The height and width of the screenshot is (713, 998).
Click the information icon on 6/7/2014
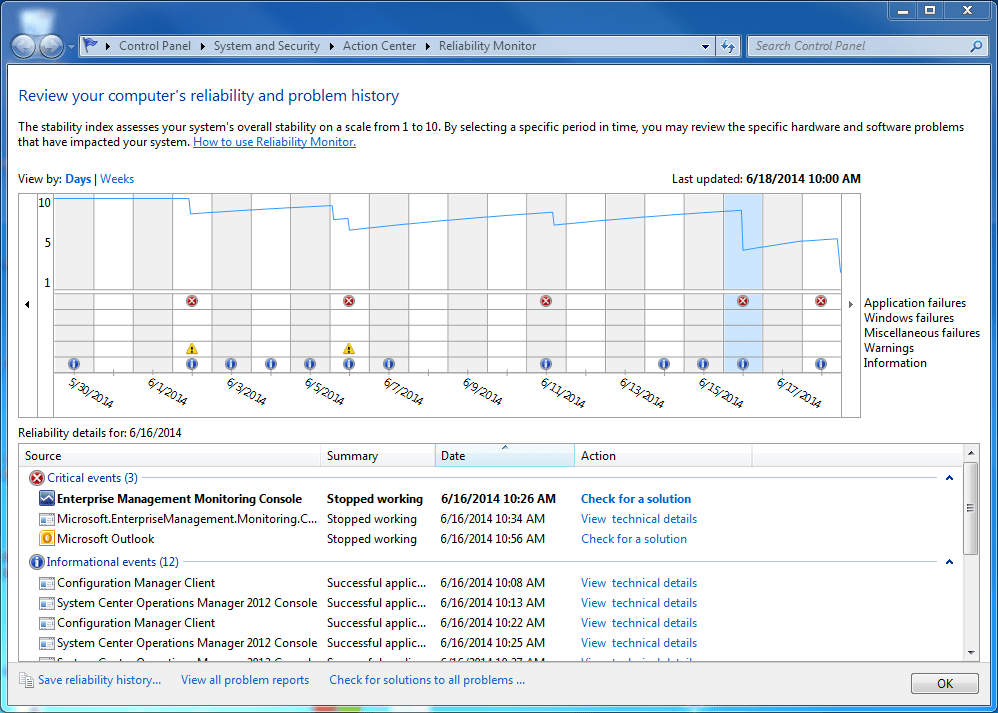[388, 364]
